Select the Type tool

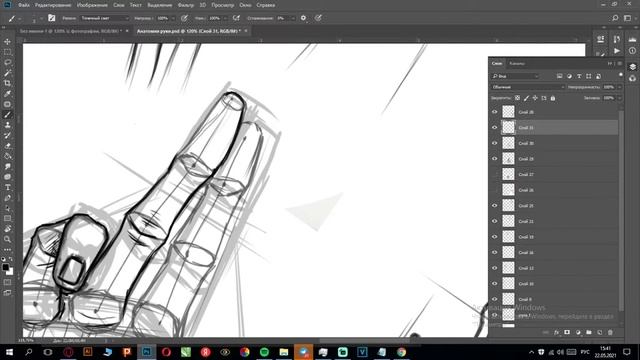7,187
